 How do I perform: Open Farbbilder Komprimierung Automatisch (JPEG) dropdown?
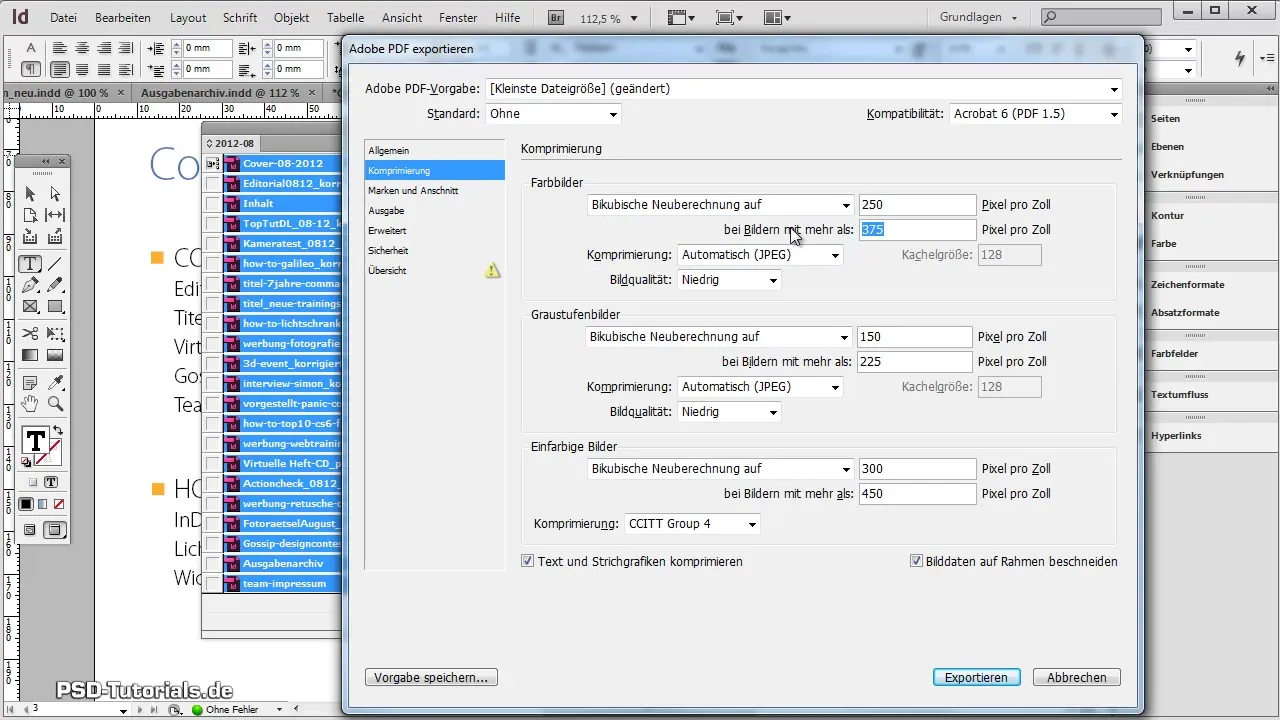(760, 255)
